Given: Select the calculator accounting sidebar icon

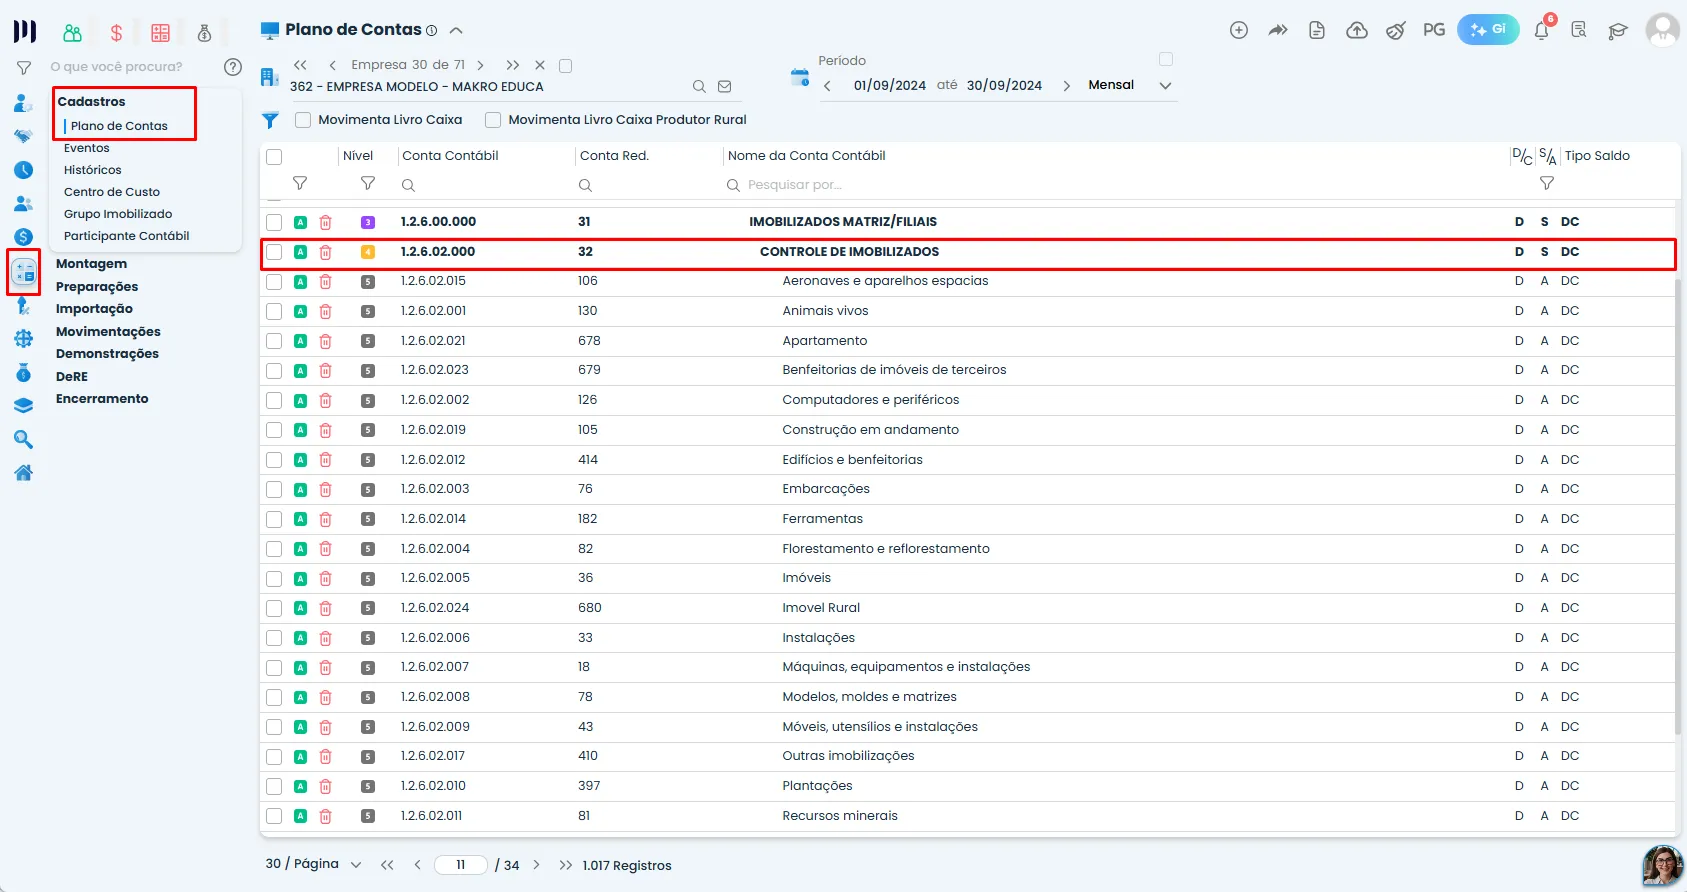Looking at the screenshot, I should pyautogui.click(x=24, y=271).
